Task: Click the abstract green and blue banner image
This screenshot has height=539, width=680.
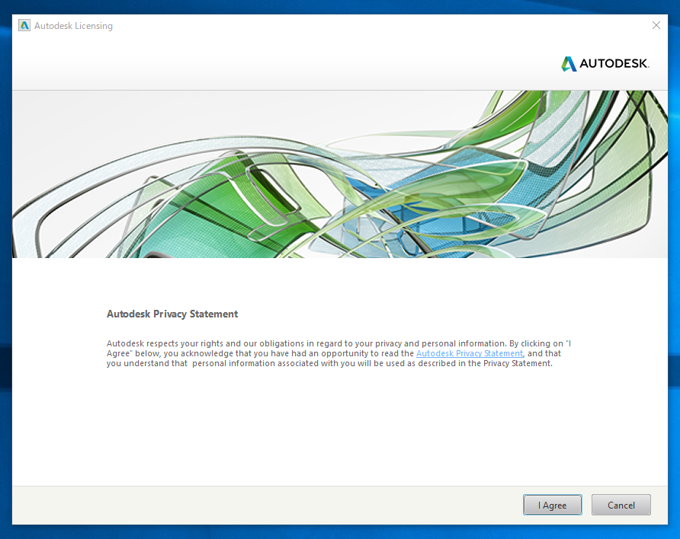Action: pos(340,174)
